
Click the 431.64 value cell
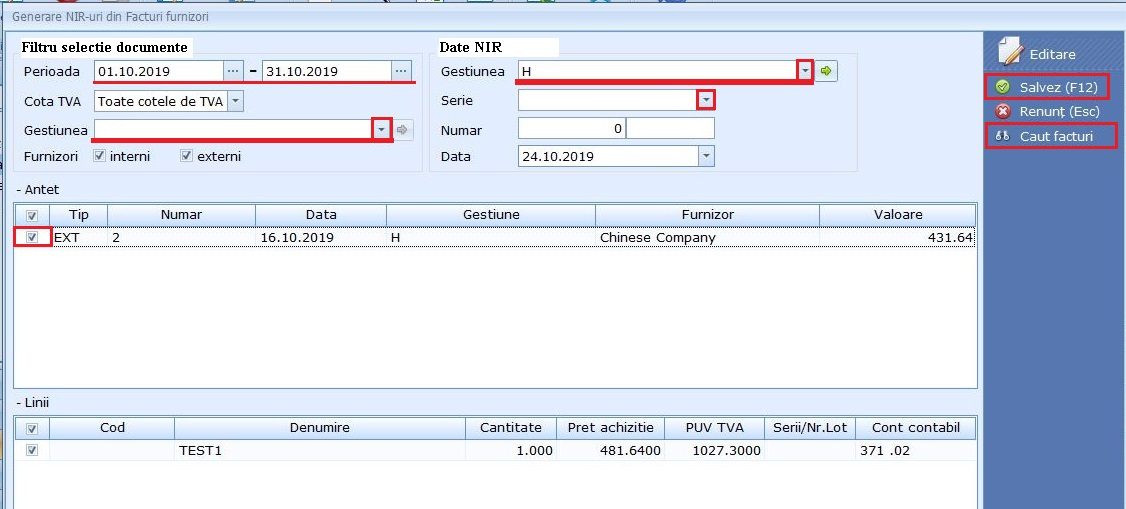pos(898,238)
